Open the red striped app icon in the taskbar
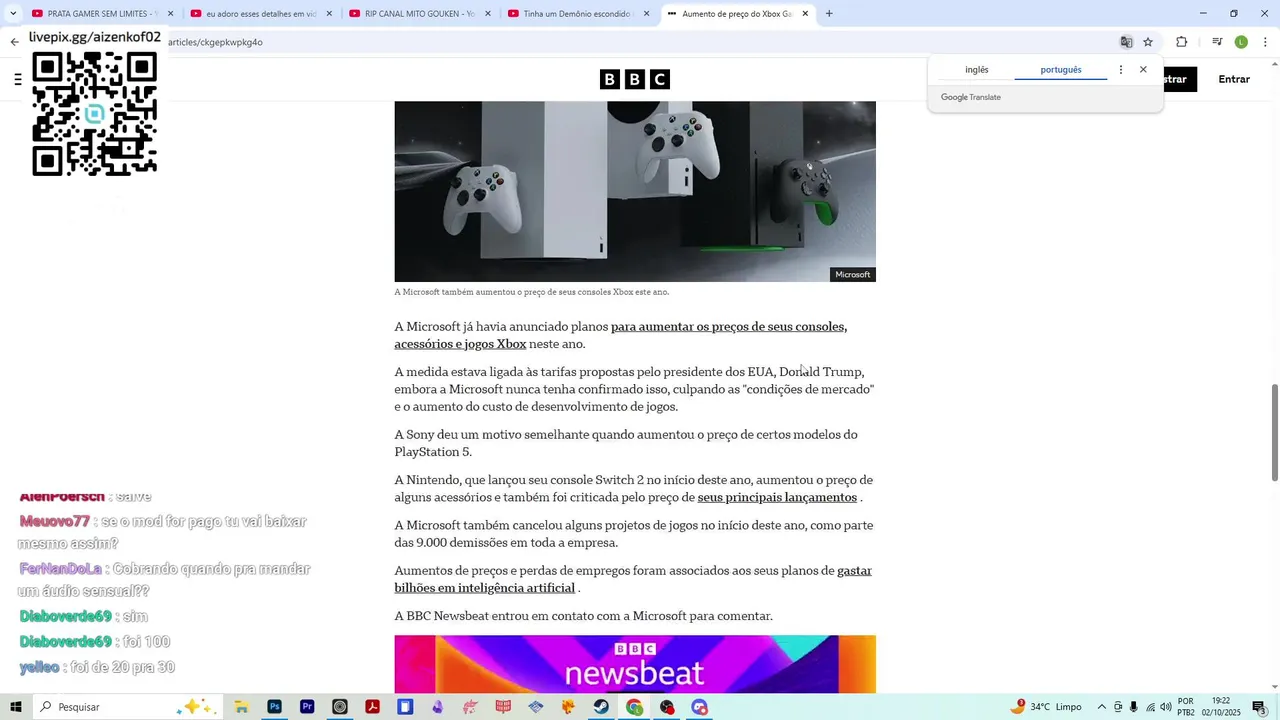The image size is (1280, 720). point(503,707)
